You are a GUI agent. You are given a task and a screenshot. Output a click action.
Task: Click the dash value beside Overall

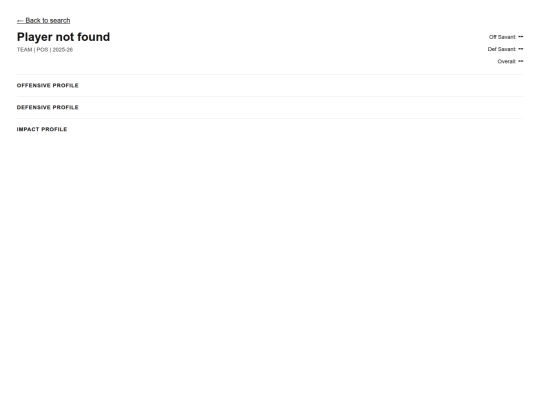coord(521,61)
